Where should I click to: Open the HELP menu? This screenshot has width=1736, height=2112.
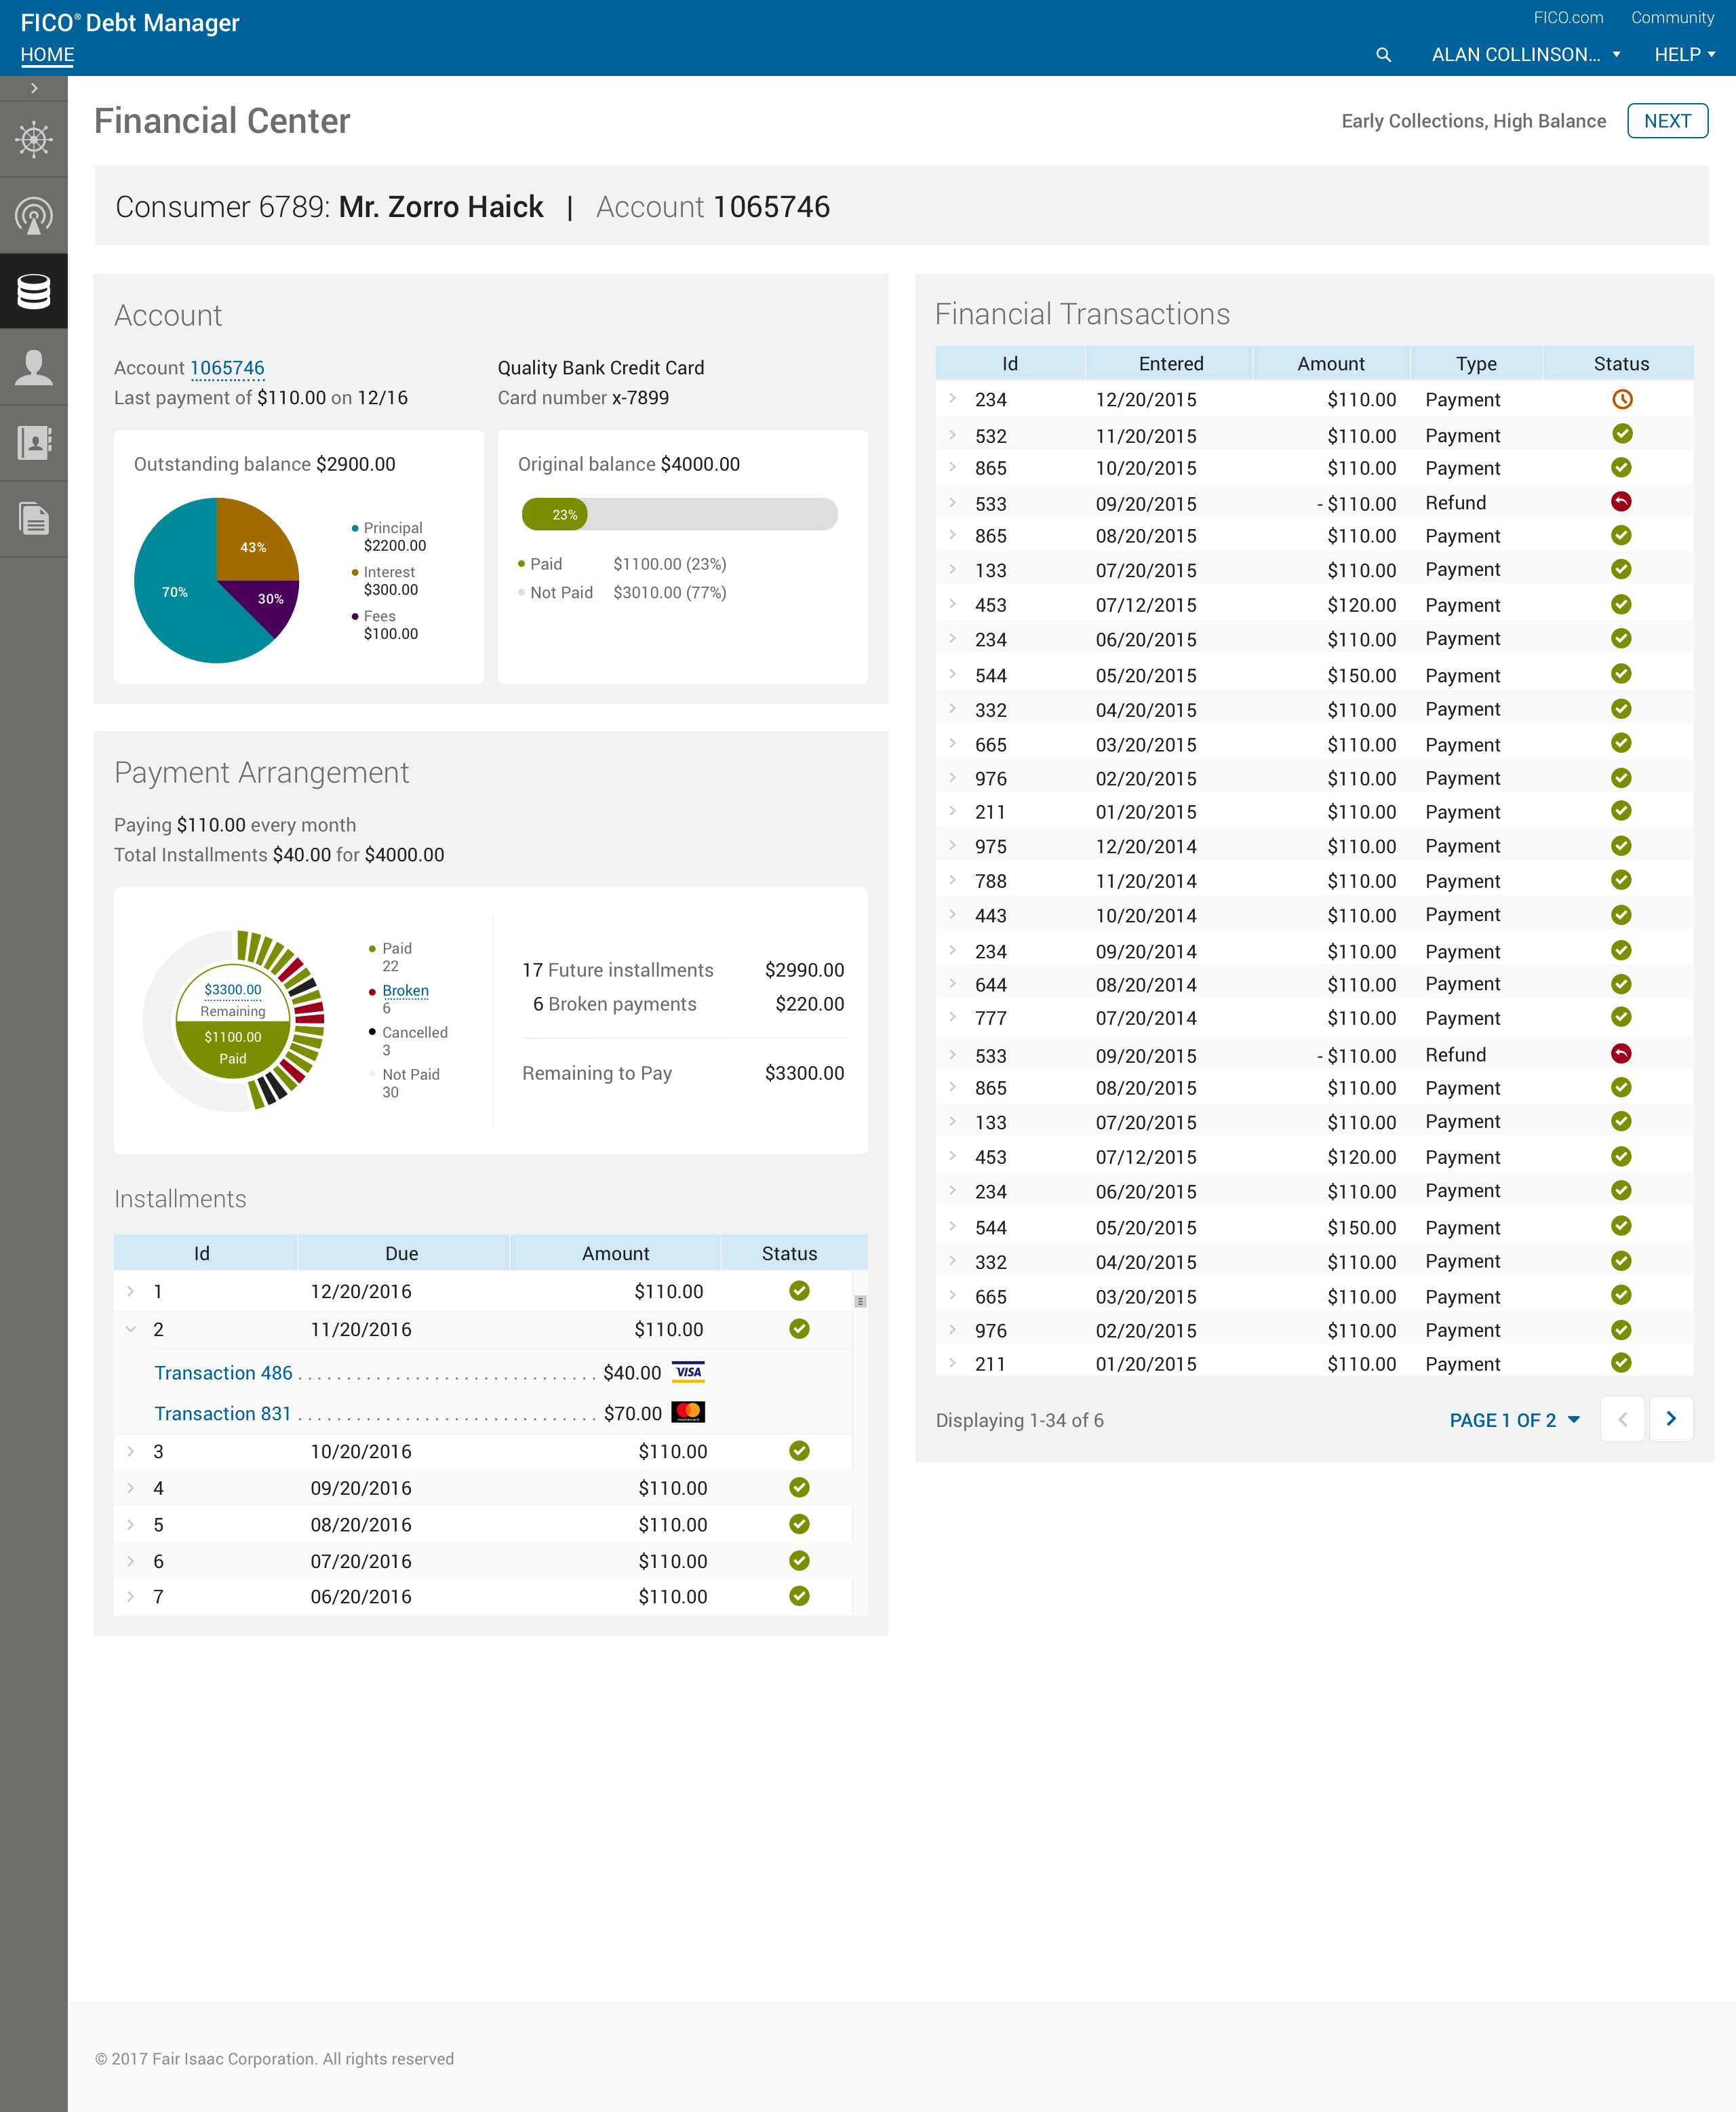[1684, 55]
